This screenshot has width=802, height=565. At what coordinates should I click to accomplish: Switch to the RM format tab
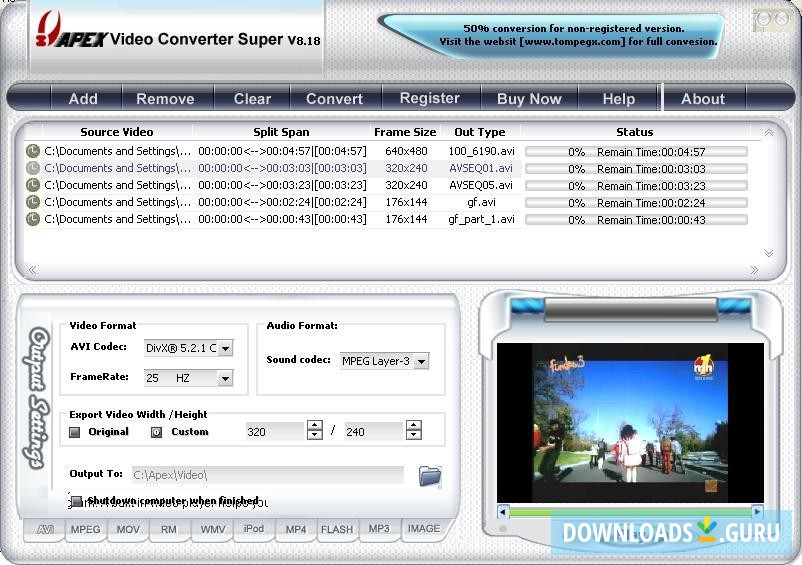coord(169,530)
